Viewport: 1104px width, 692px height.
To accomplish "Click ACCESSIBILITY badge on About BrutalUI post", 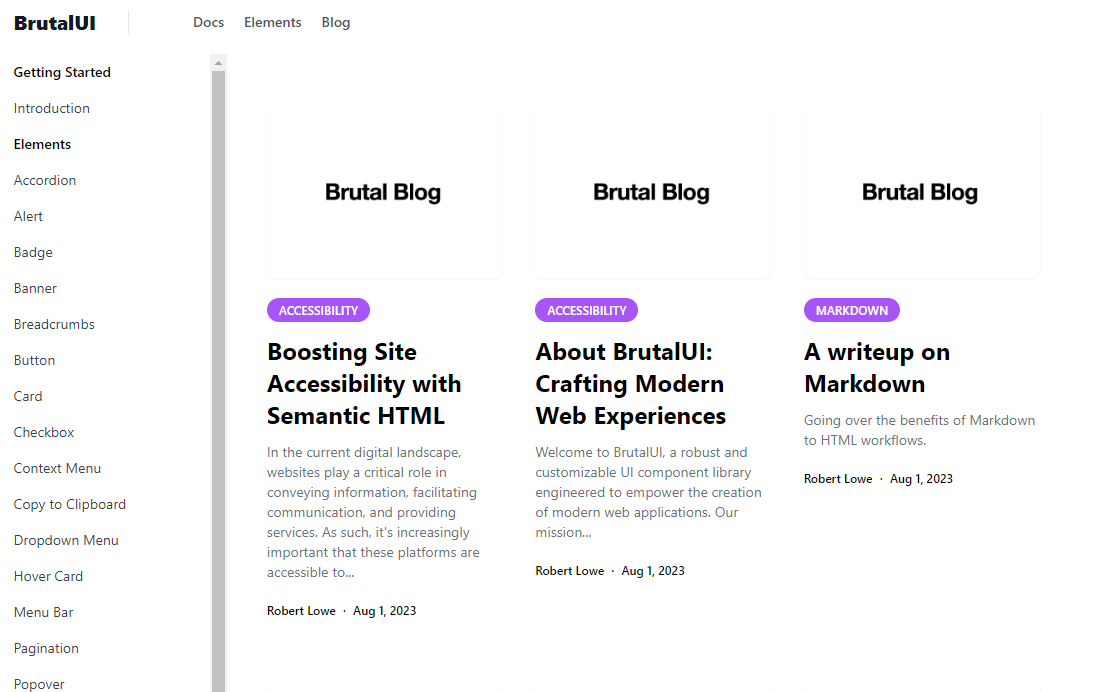I will (586, 310).
